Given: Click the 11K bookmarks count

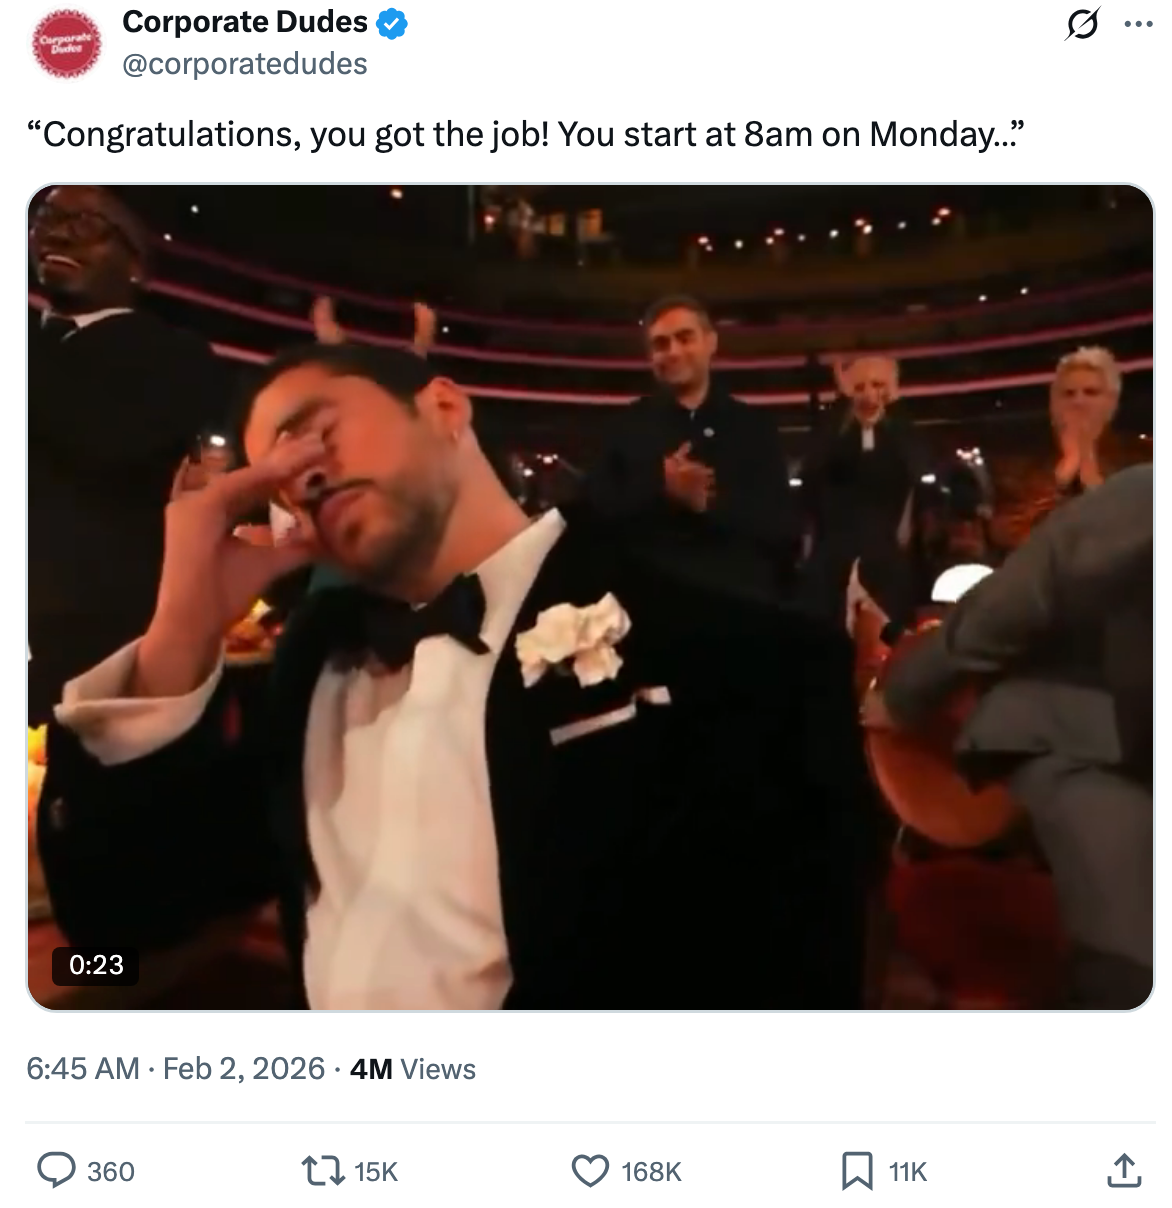Looking at the screenshot, I should tap(908, 1172).
